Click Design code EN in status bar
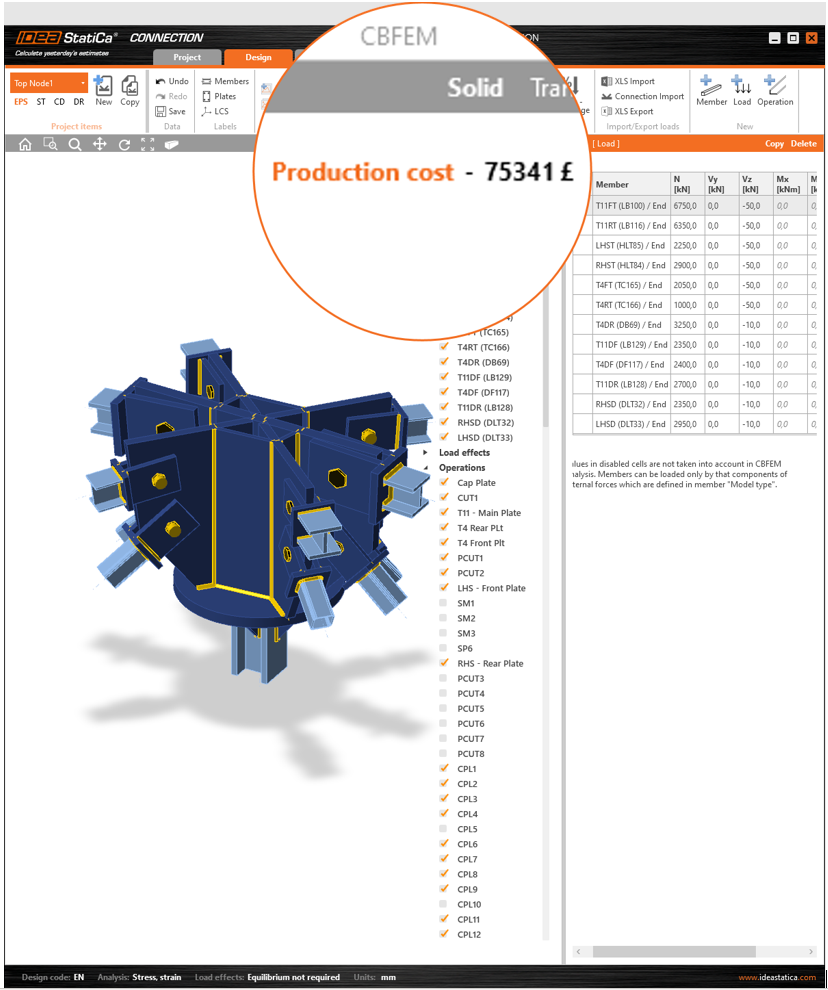This screenshot has width=828, height=990. [x=53, y=977]
